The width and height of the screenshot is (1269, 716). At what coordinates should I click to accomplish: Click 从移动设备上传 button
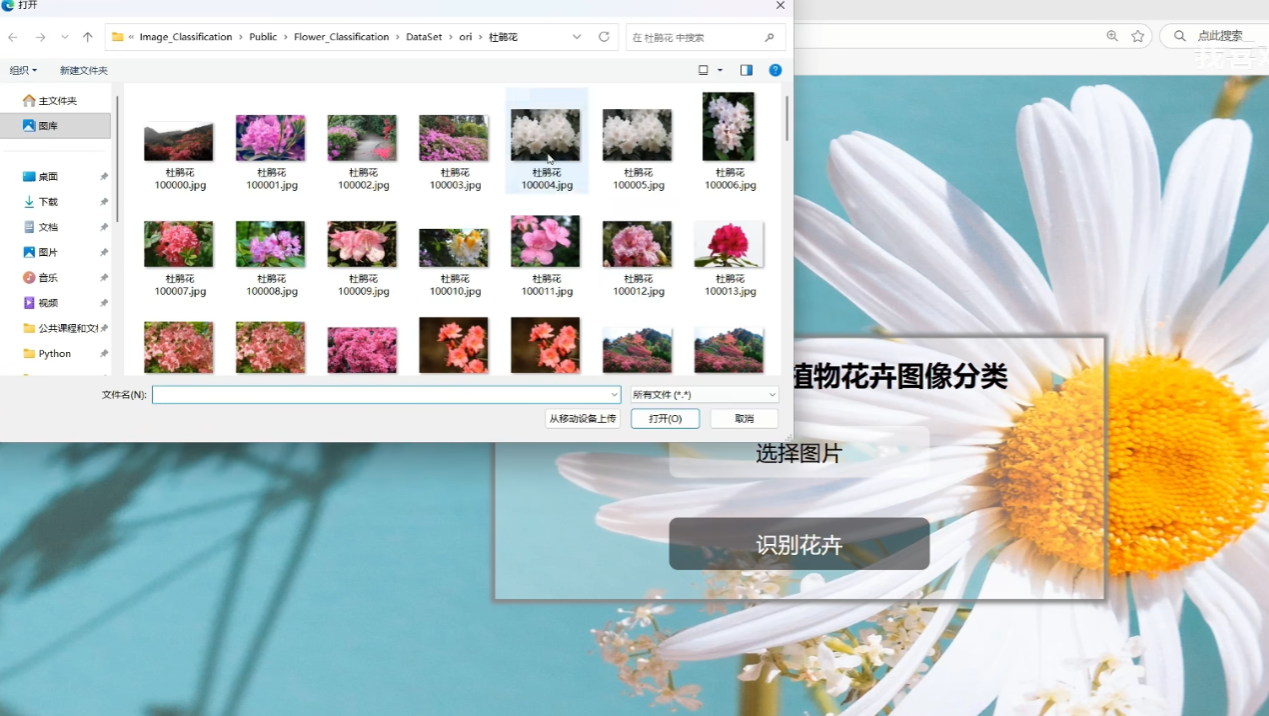tap(583, 418)
